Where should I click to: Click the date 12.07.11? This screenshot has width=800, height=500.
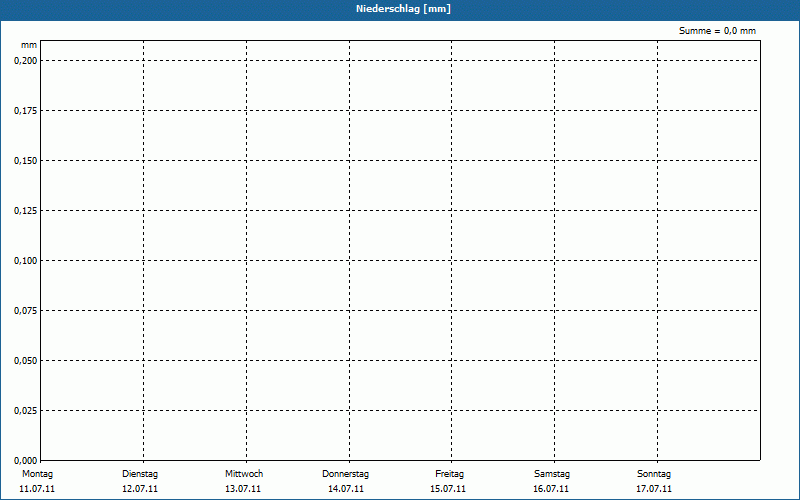(140, 489)
